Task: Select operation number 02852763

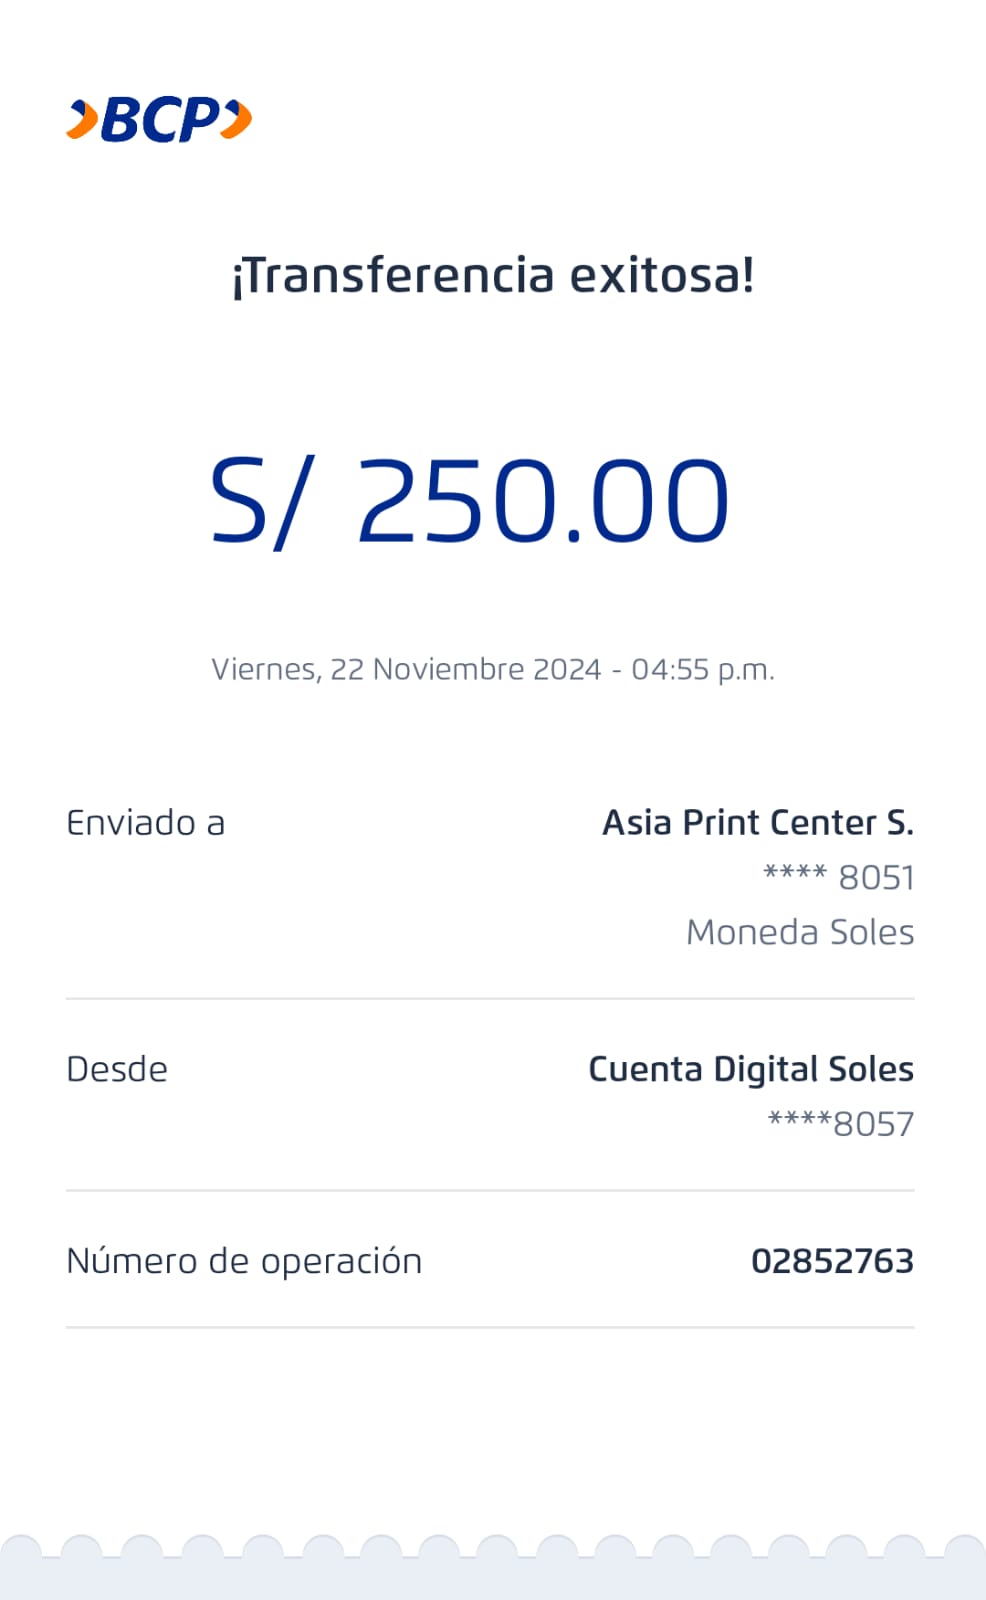Action: pos(832,1261)
